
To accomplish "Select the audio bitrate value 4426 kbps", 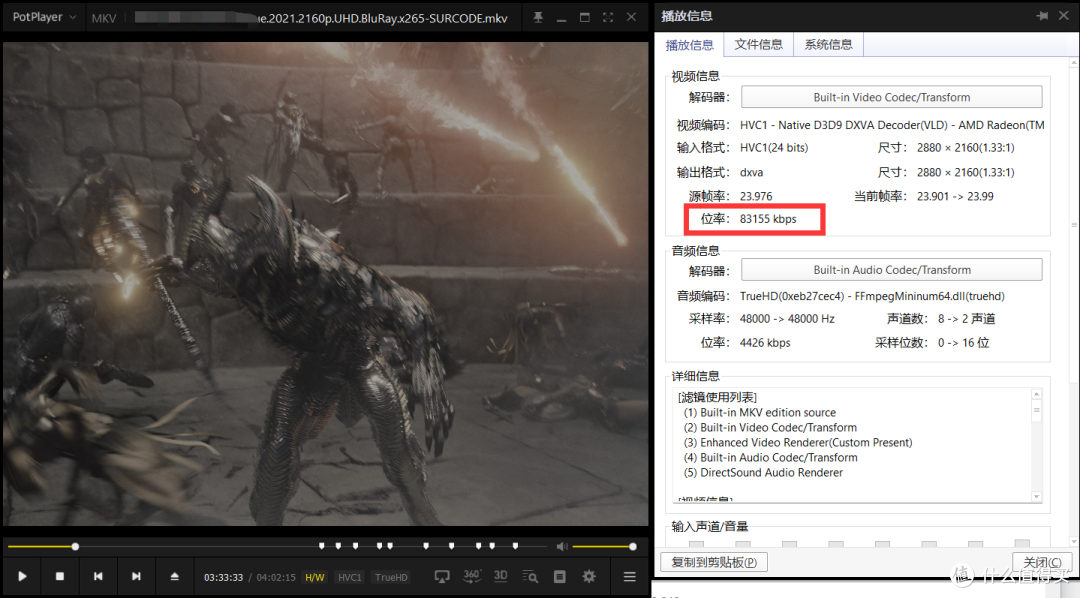I will 765,342.
